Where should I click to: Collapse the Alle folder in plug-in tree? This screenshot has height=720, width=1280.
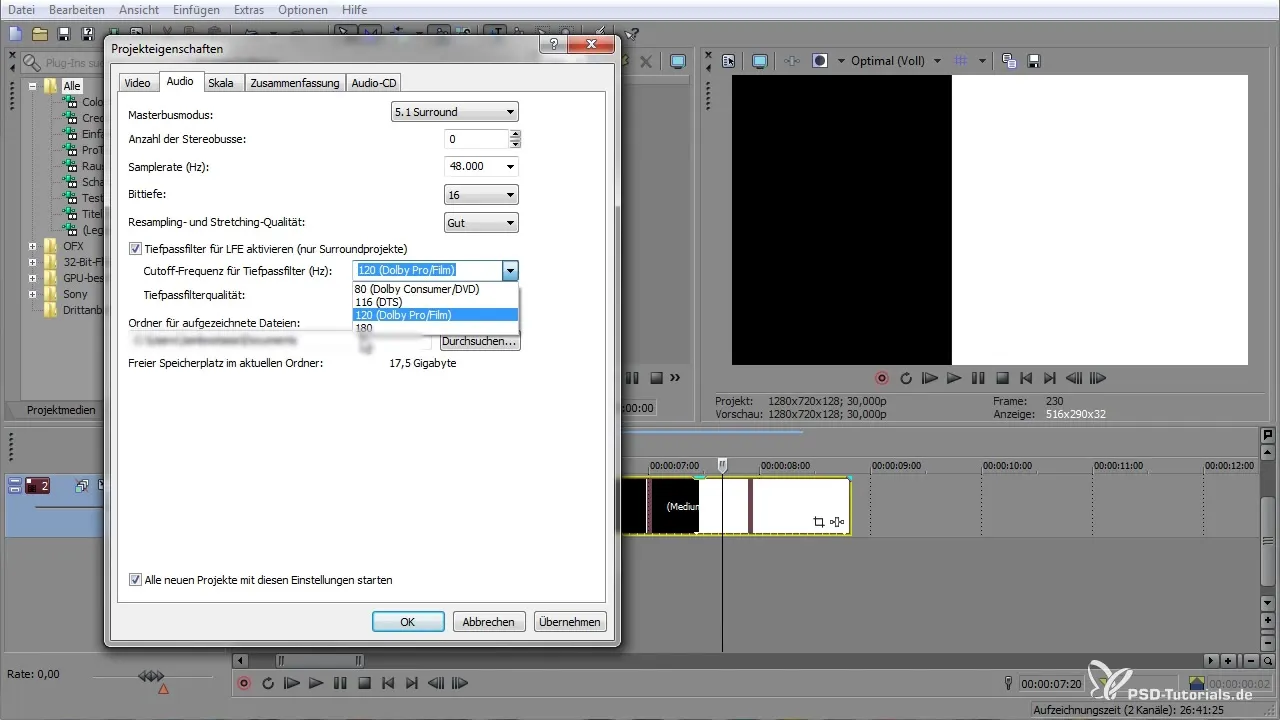click(x=33, y=86)
